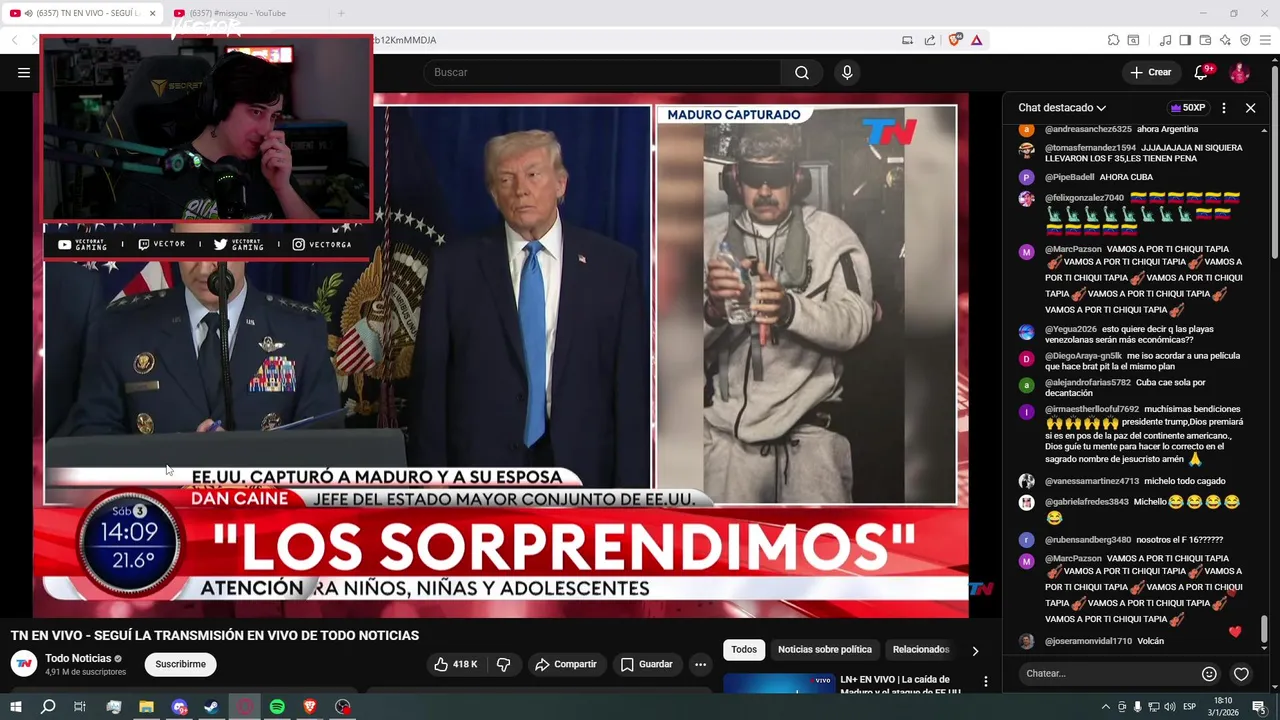This screenshot has height=720, width=1280.
Task: Open Task View from the taskbar
Action: 80,707
